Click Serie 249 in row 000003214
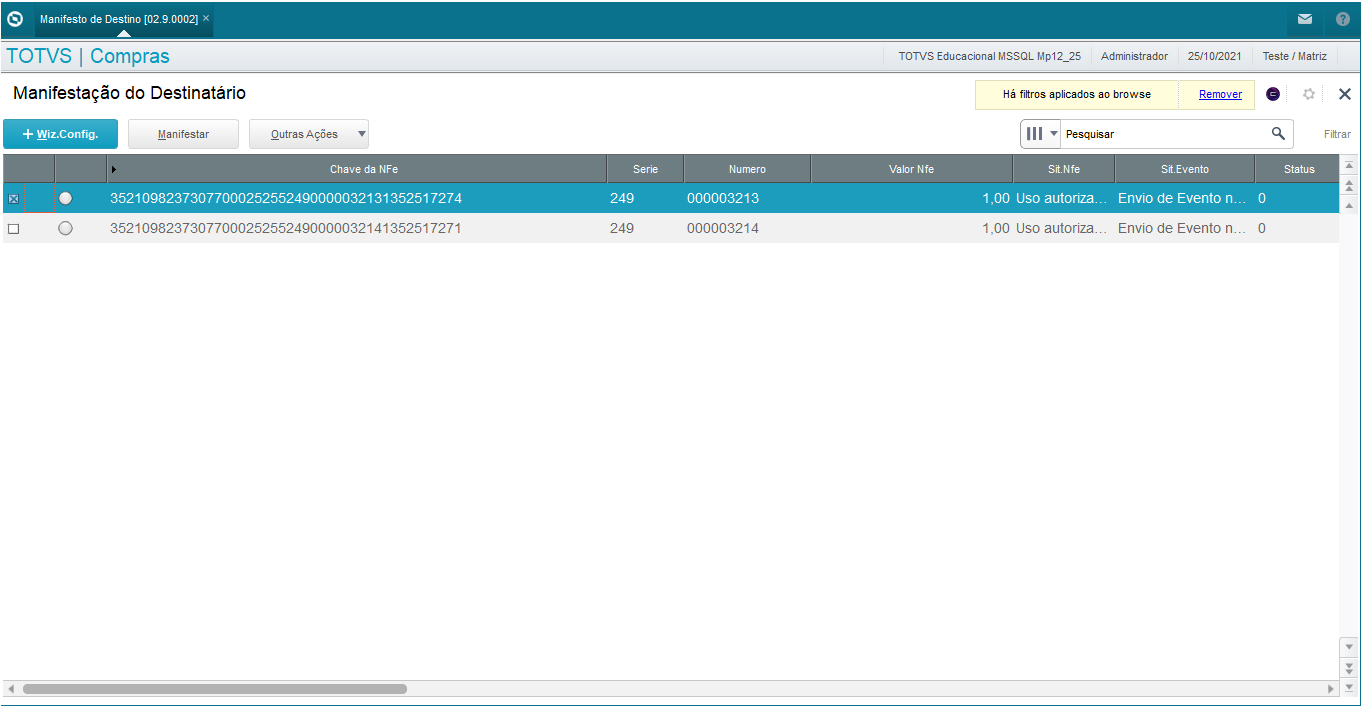 tap(622, 229)
